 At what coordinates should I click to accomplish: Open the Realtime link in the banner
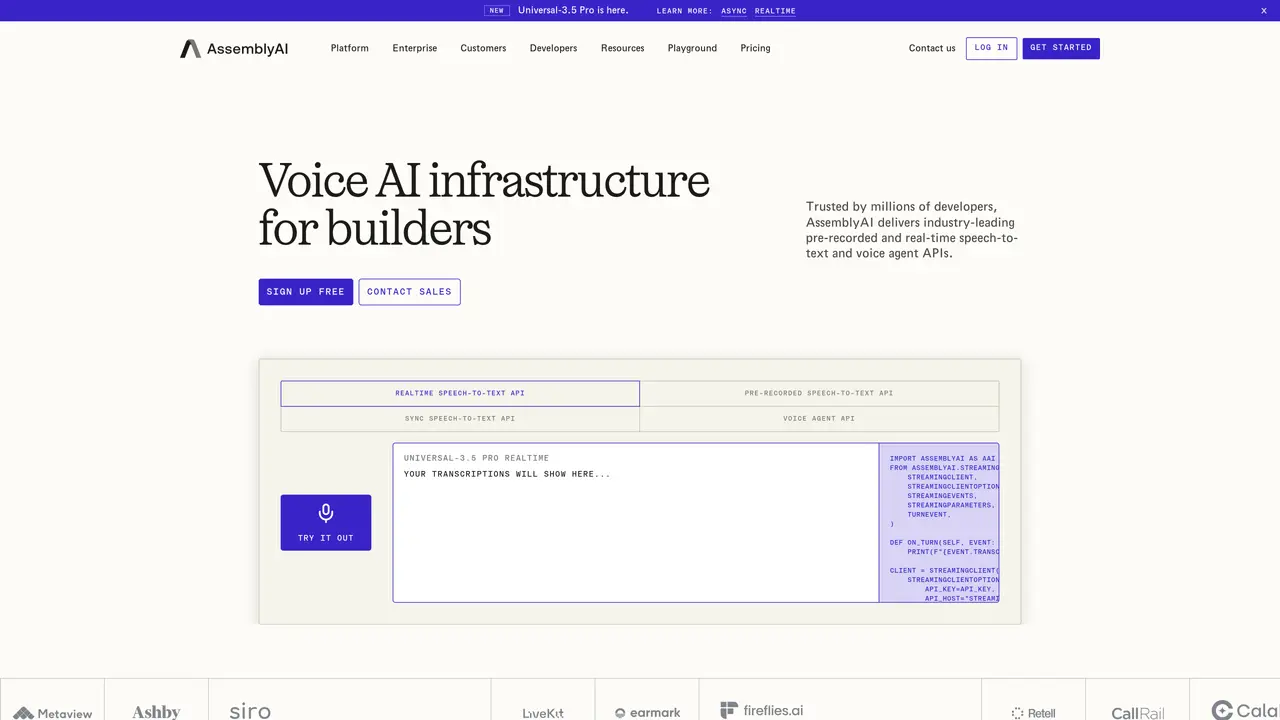click(x=775, y=11)
